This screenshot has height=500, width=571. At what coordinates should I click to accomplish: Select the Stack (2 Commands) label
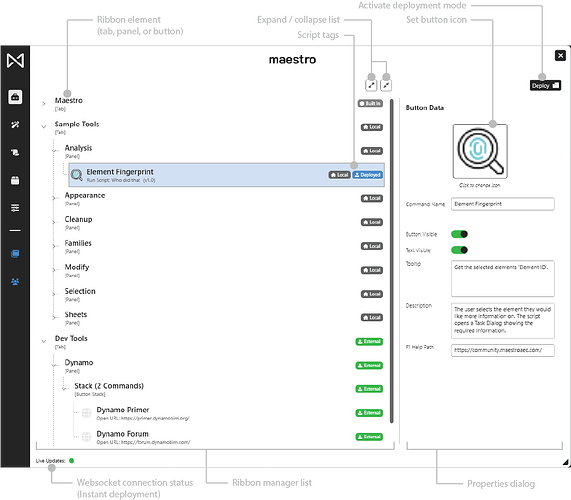[109, 386]
